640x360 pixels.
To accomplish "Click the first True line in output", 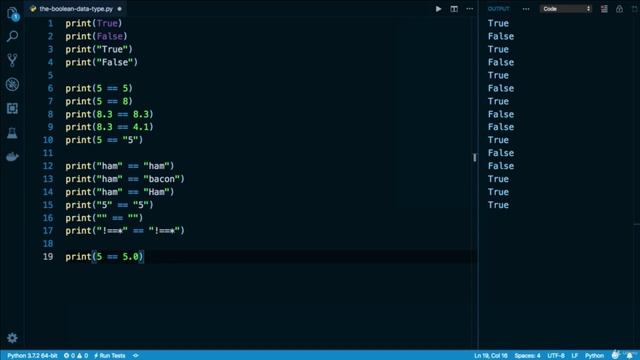I will [x=498, y=23].
